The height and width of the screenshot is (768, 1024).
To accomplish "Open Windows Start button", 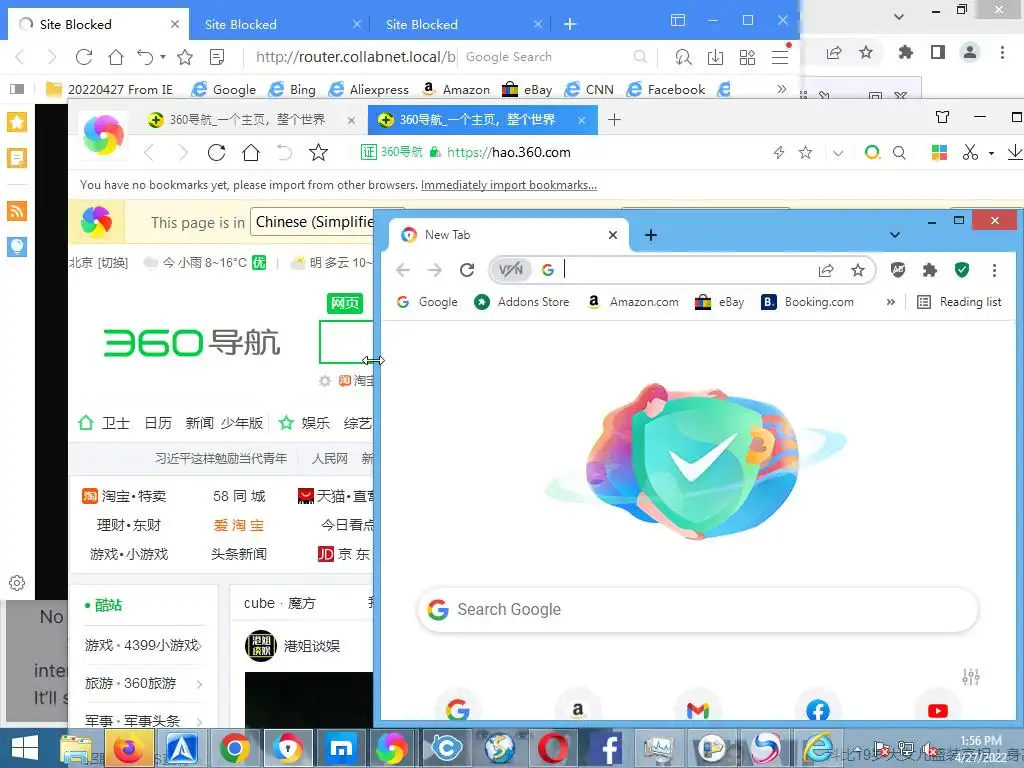I will click(x=25, y=748).
